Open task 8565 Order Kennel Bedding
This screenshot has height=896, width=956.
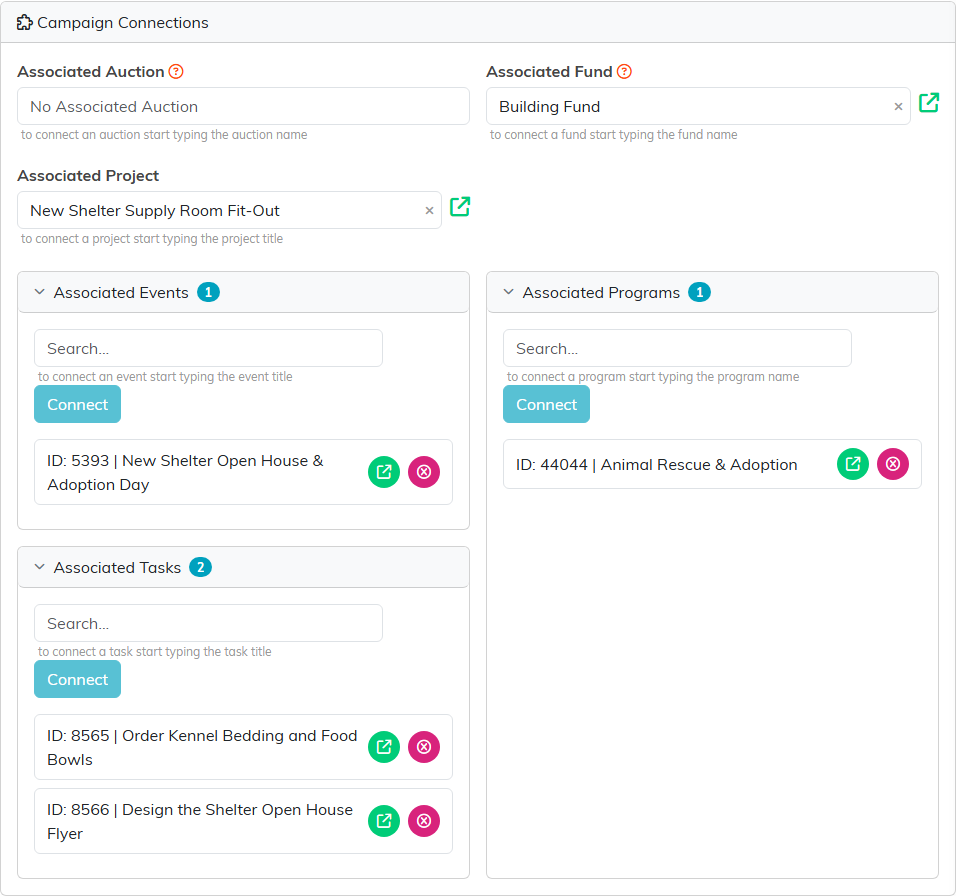tap(383, 747)
